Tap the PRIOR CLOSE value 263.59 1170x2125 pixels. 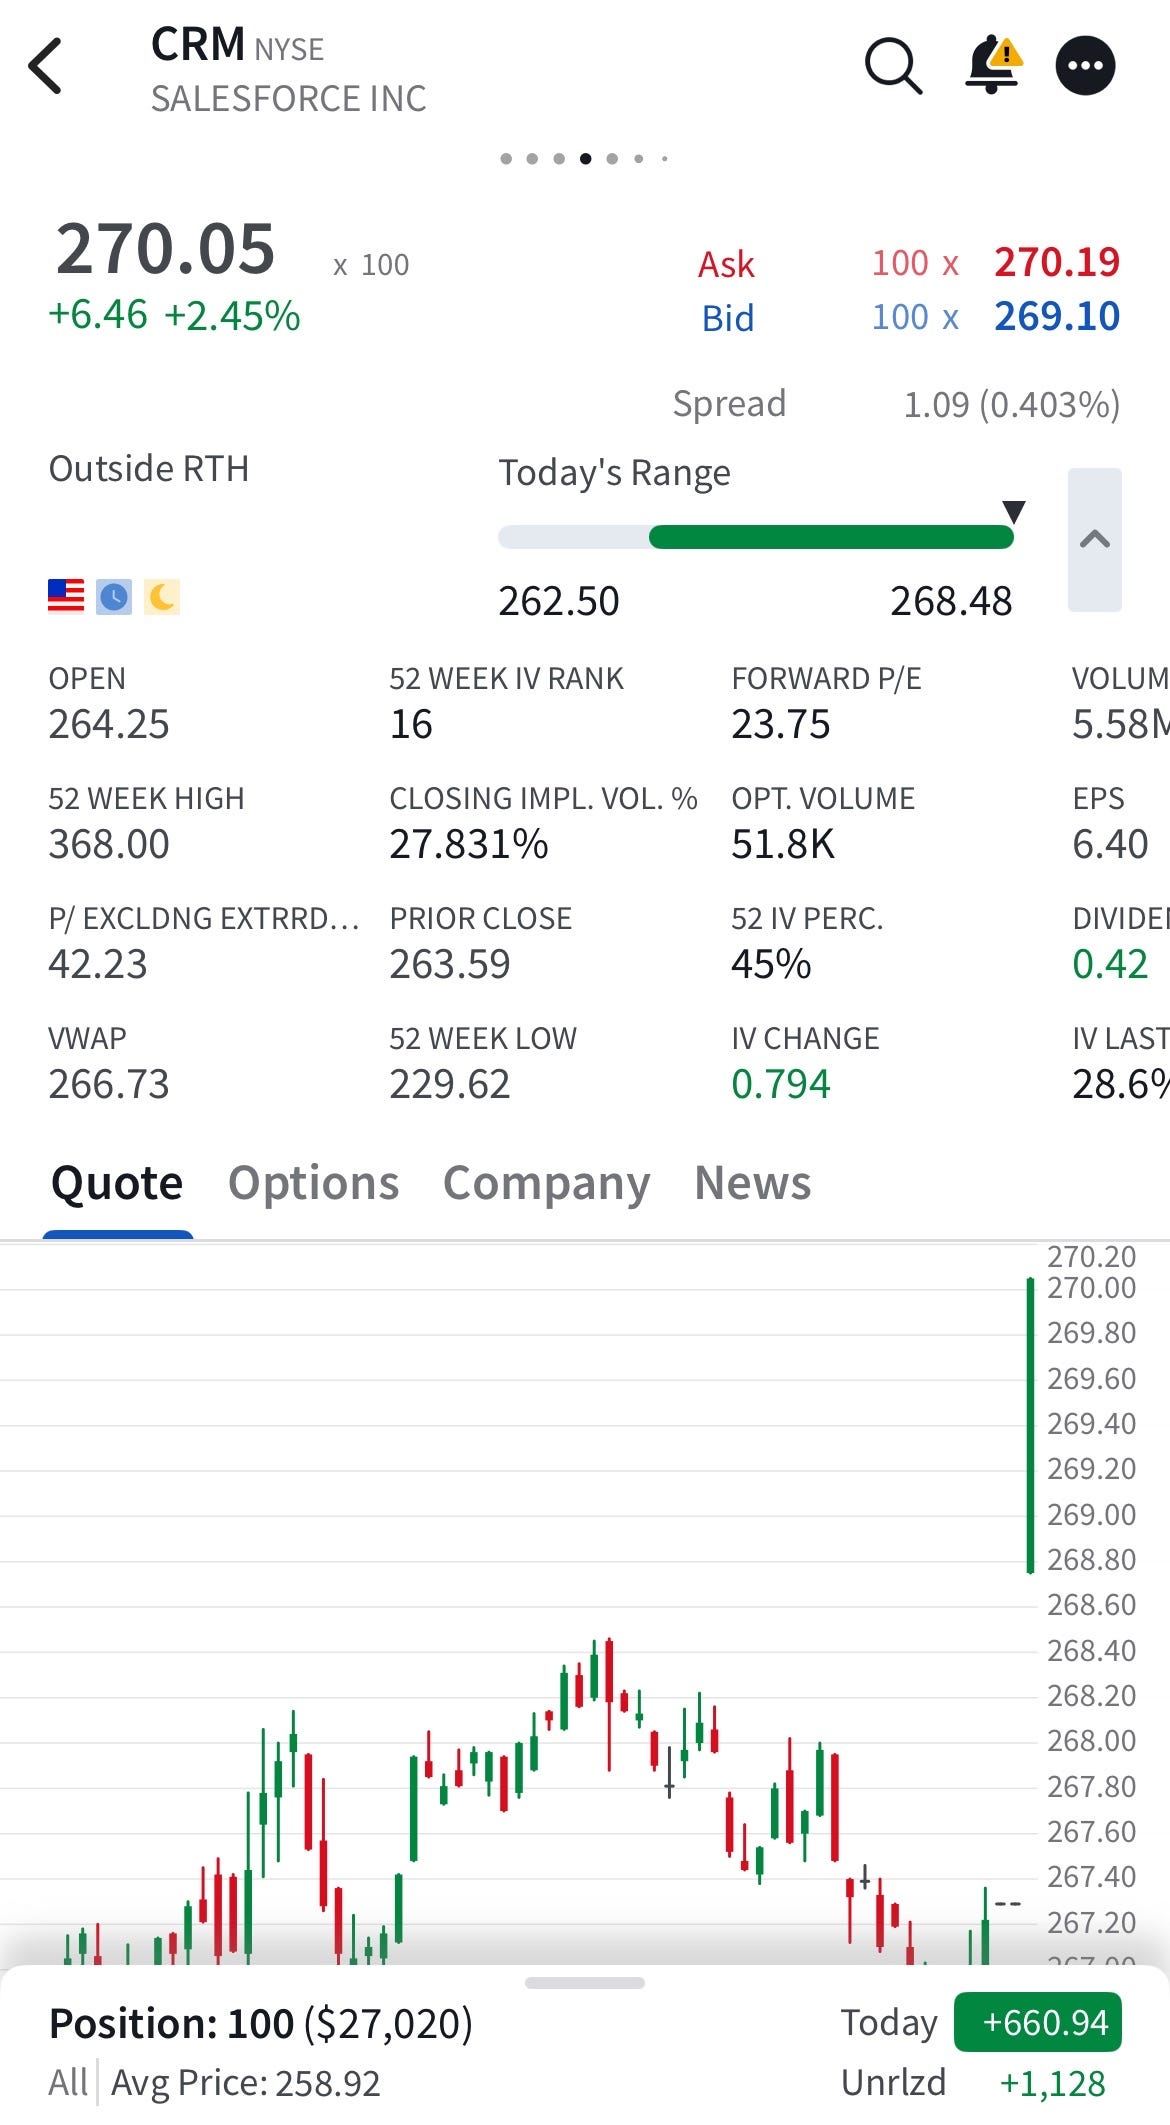coord(450,964)
